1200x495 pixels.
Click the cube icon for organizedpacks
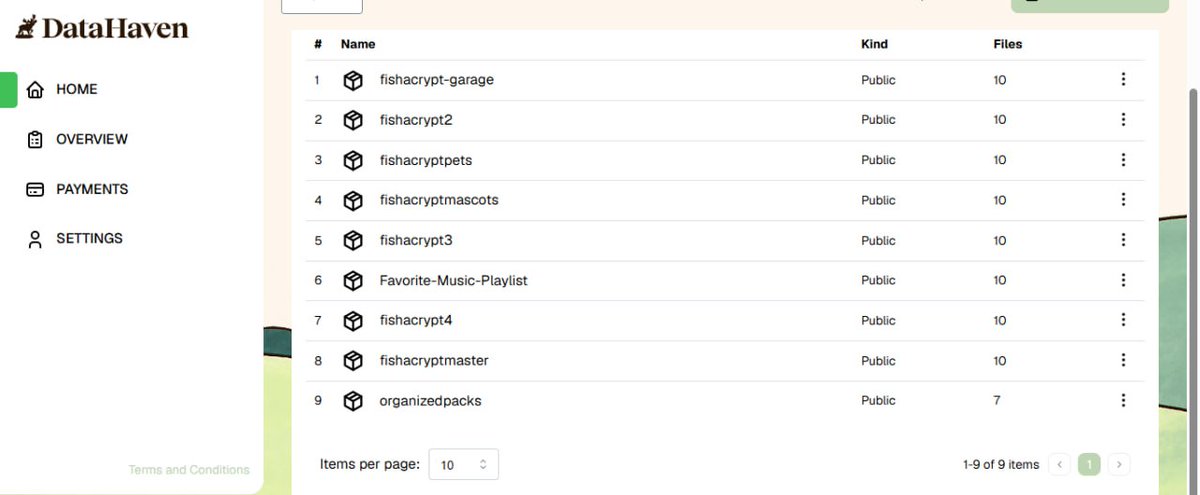(353, 401)
